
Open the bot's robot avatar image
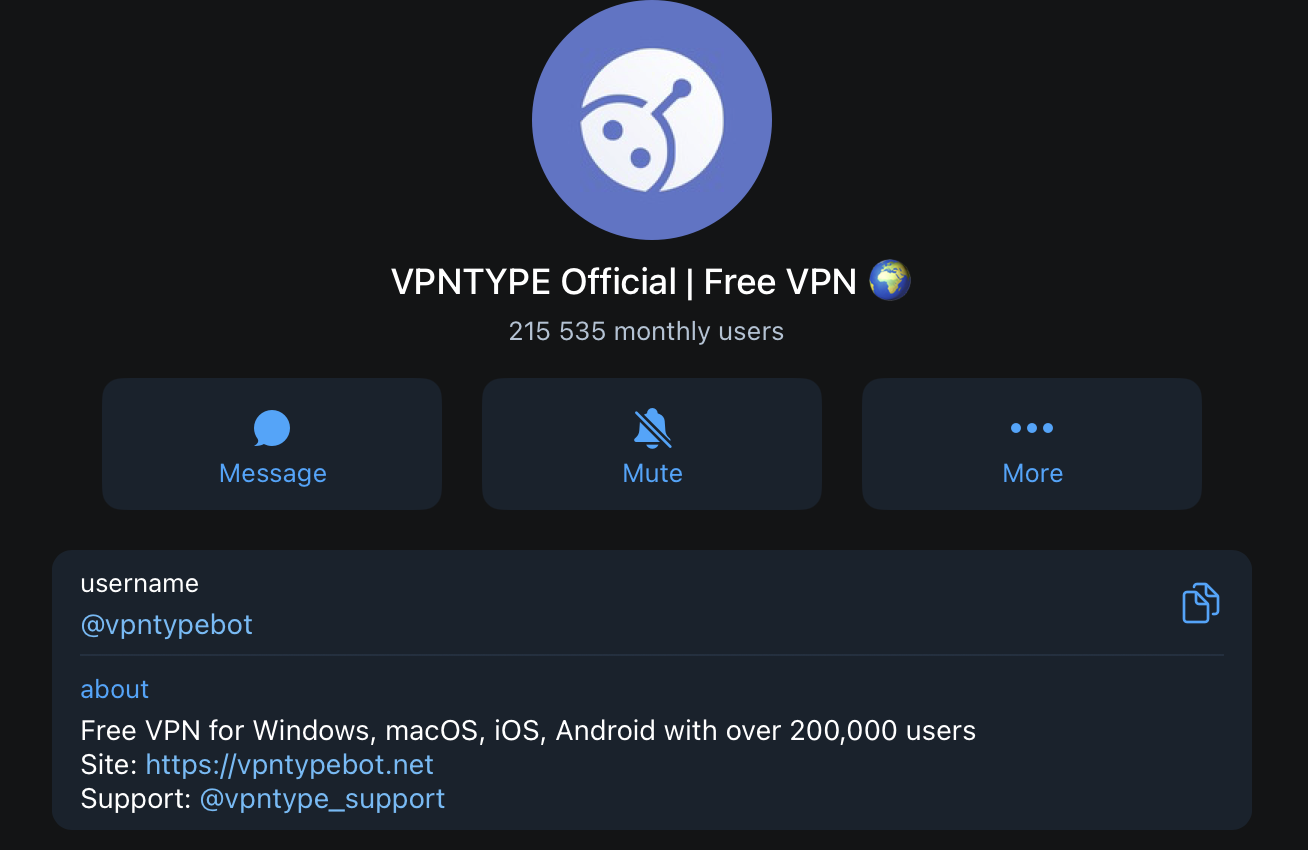click(651, 120)
